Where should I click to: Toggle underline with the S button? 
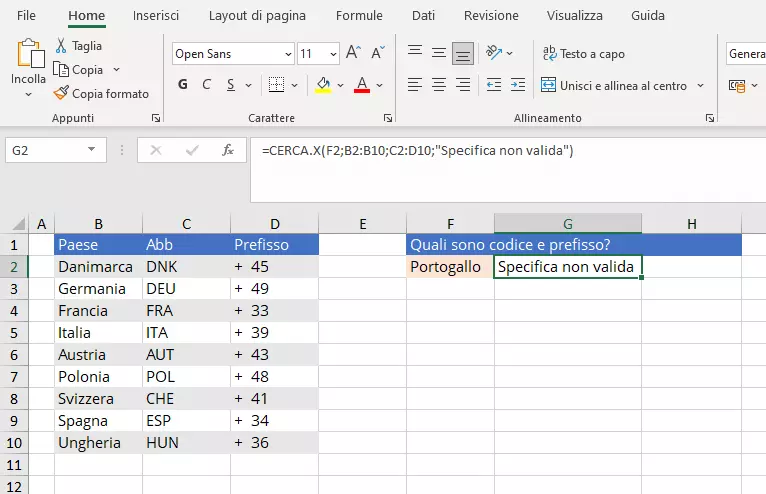[x=231, y=85]
